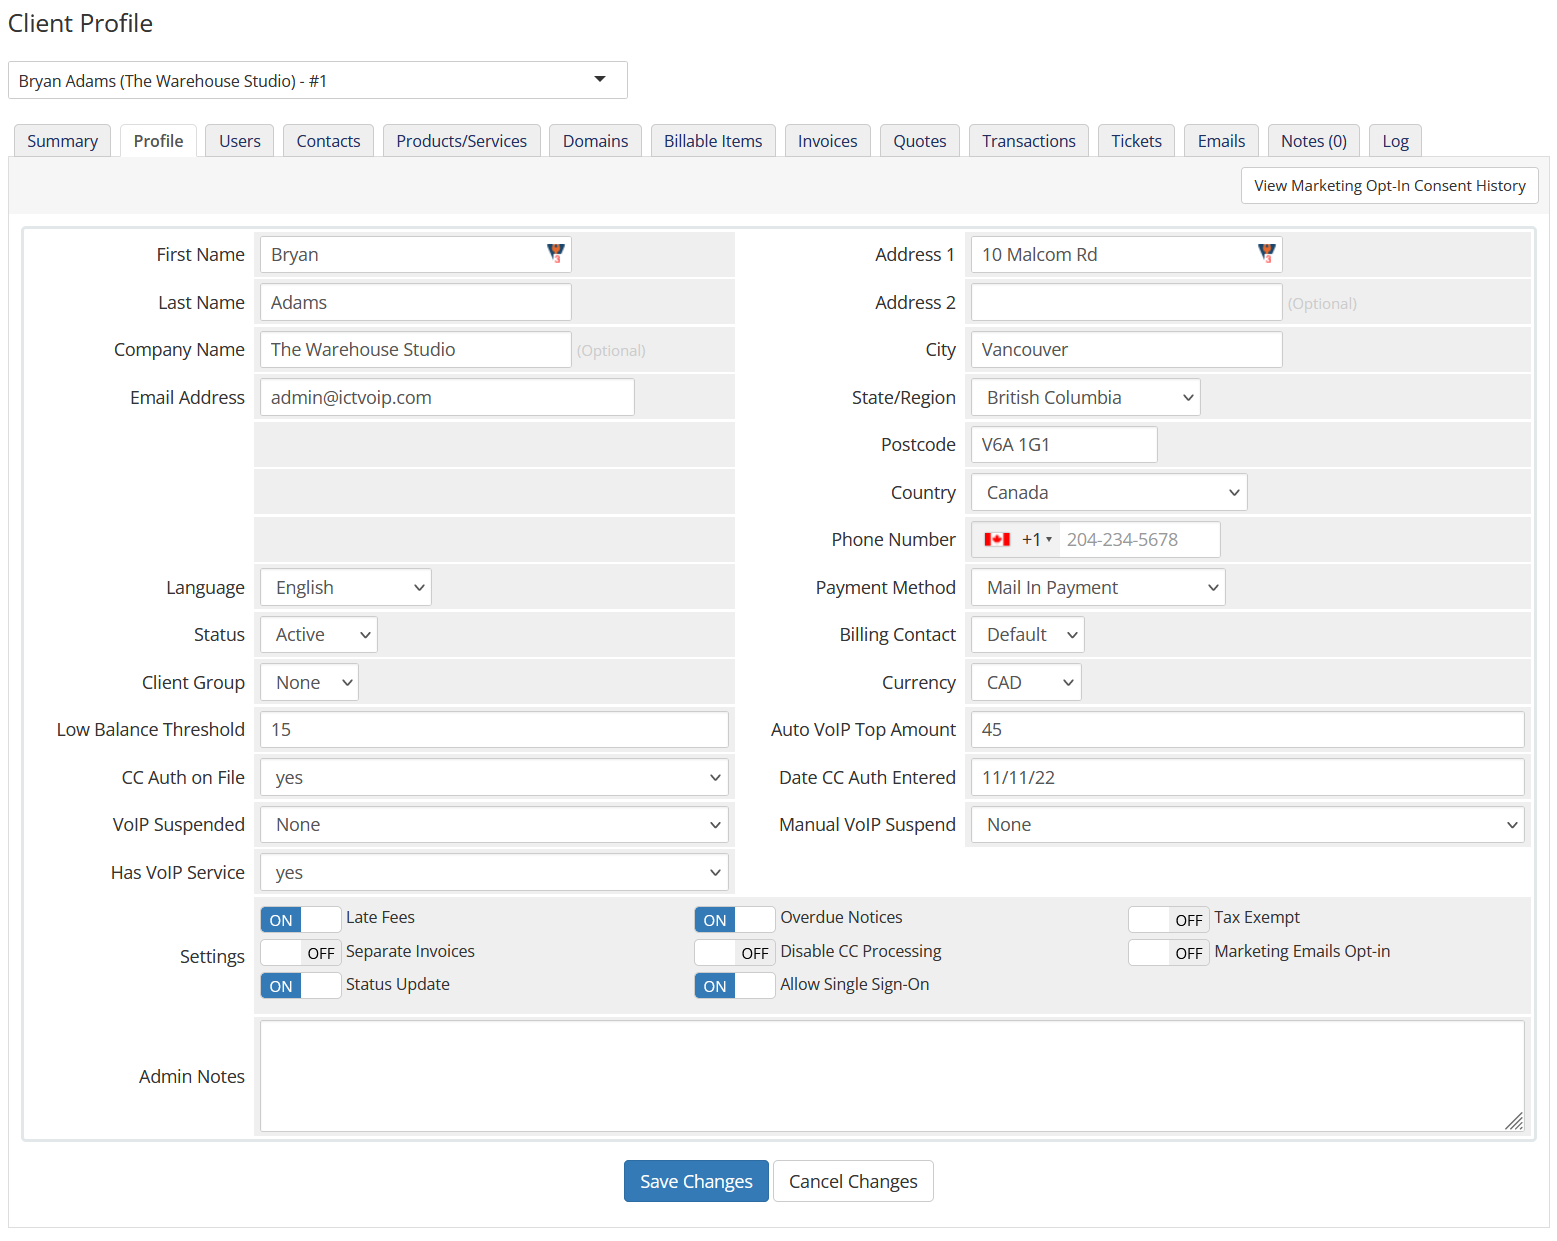
Task: Click the Canada flag country code selector
Action: click(1016, 539)
